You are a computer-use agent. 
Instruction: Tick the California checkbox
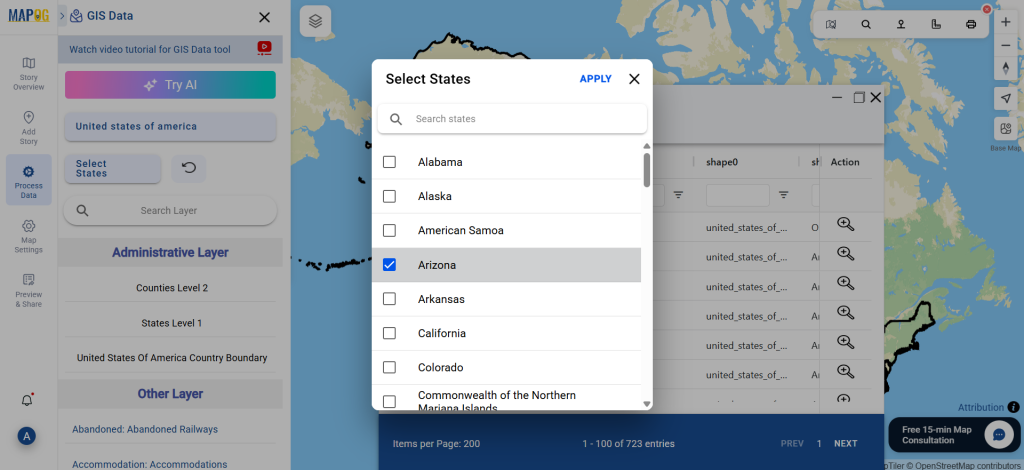pos(389,333)
